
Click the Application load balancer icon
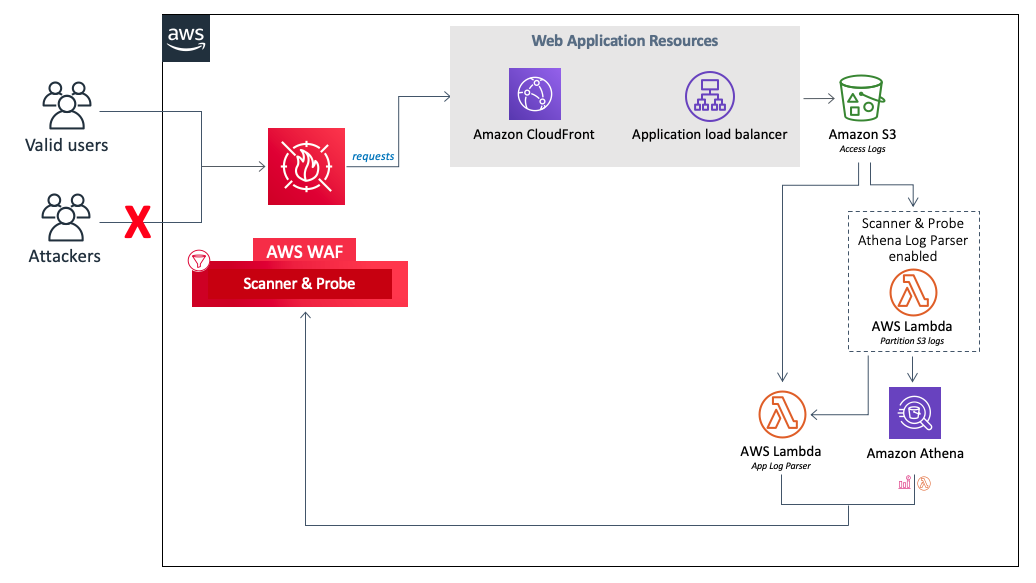[709, 95]
